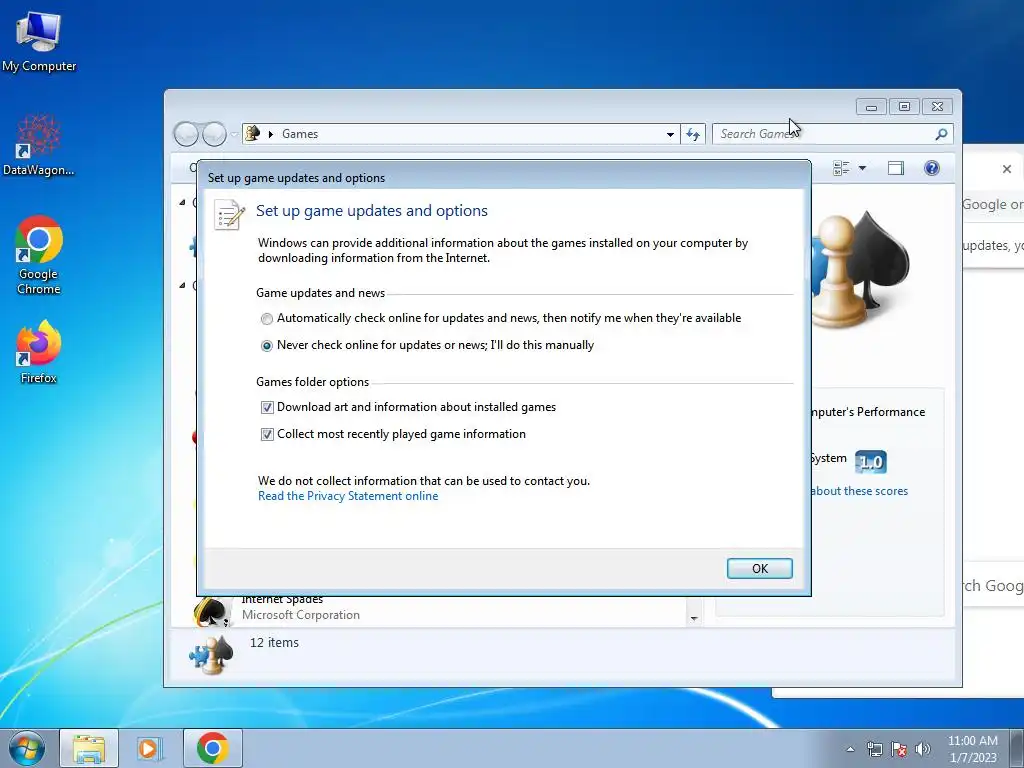The image size is (1024, 768).
Task: Open the Windows Start menu
Action: (27, 748)
